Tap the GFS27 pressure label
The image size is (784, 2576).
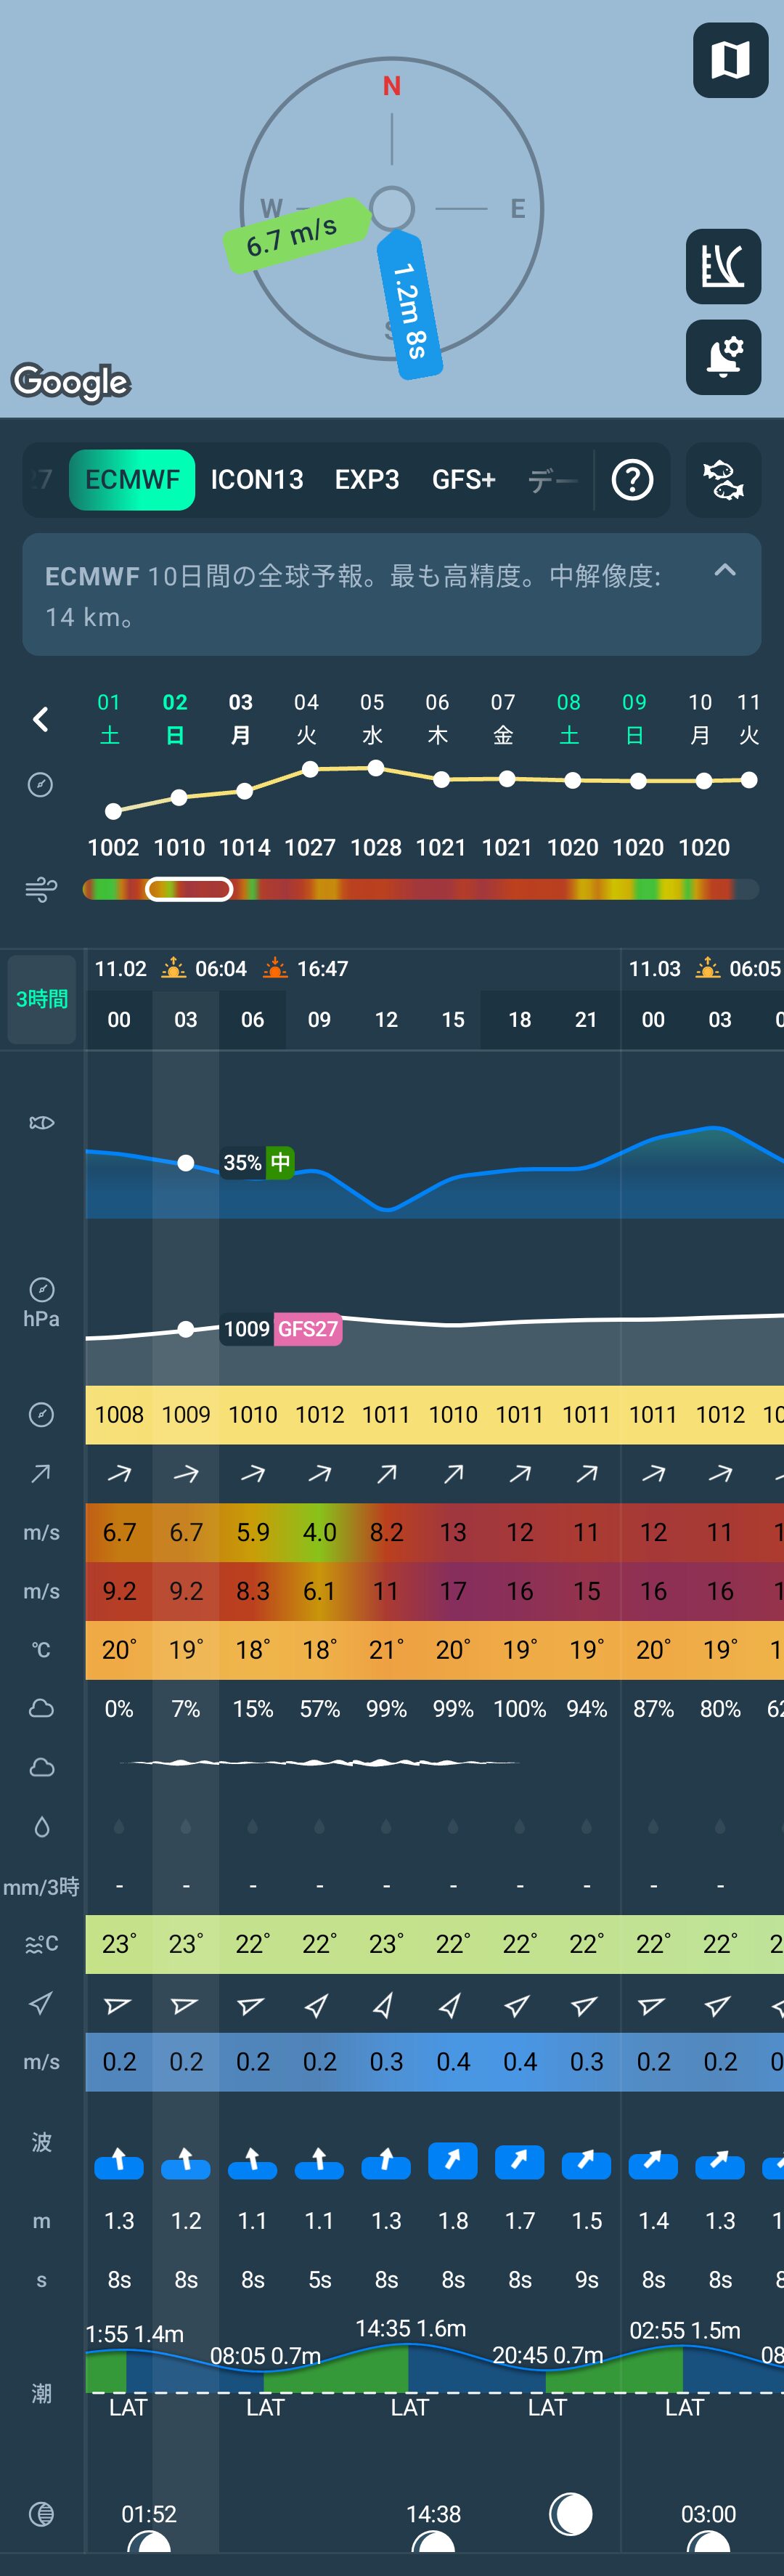tap(308, 1329)
